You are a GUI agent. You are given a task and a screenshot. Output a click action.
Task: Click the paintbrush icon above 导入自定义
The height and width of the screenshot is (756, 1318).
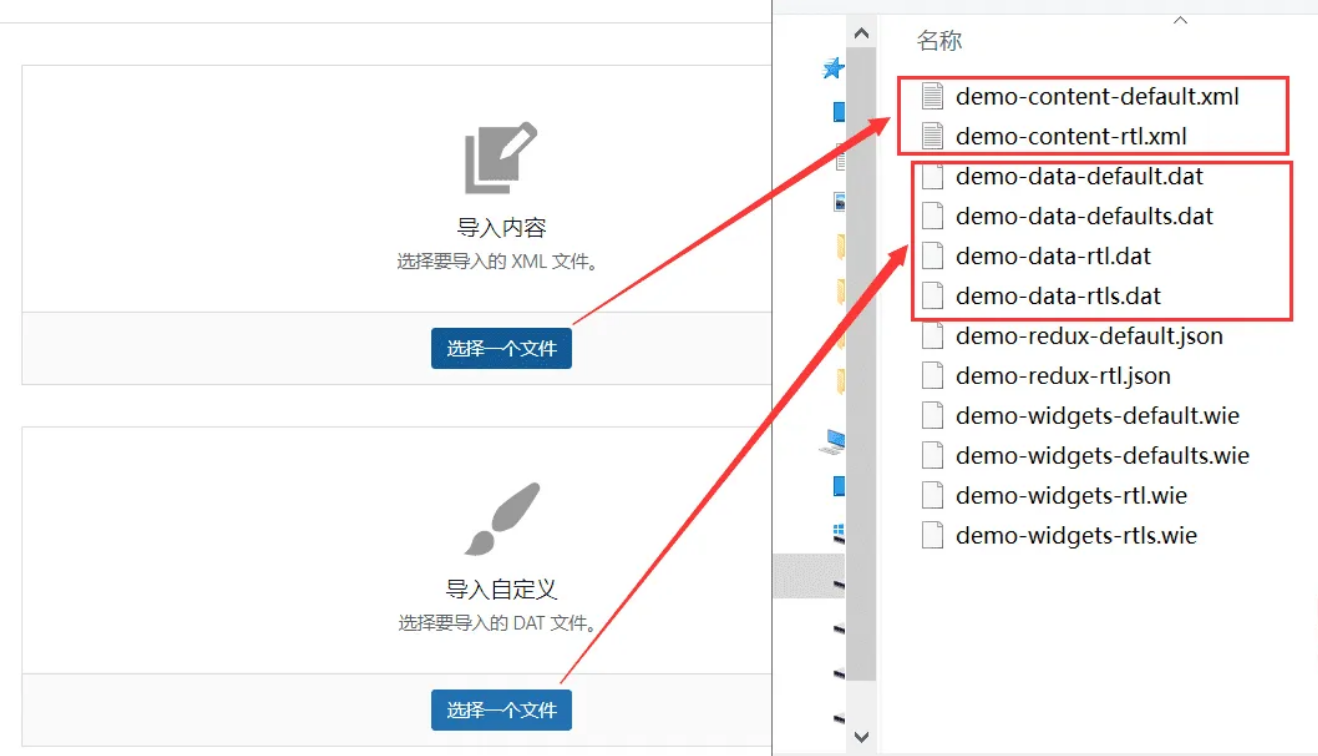pyautogui.click(x=502, y=519)
